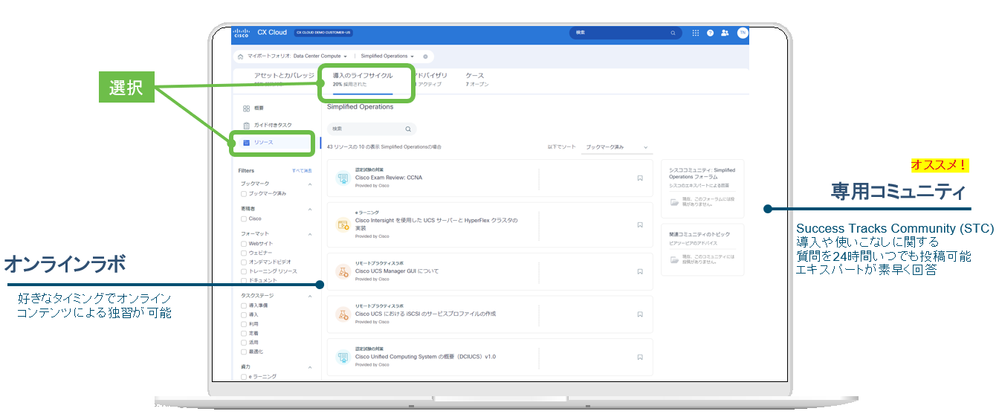Click the magnifier icon in the resources search box
This screenshot has width=999, height=417.
pos(408,129)
